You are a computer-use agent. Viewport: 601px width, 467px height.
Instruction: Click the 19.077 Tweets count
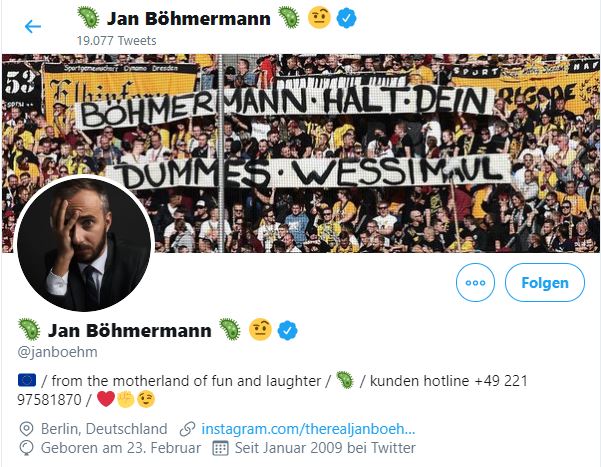(112, 40)
